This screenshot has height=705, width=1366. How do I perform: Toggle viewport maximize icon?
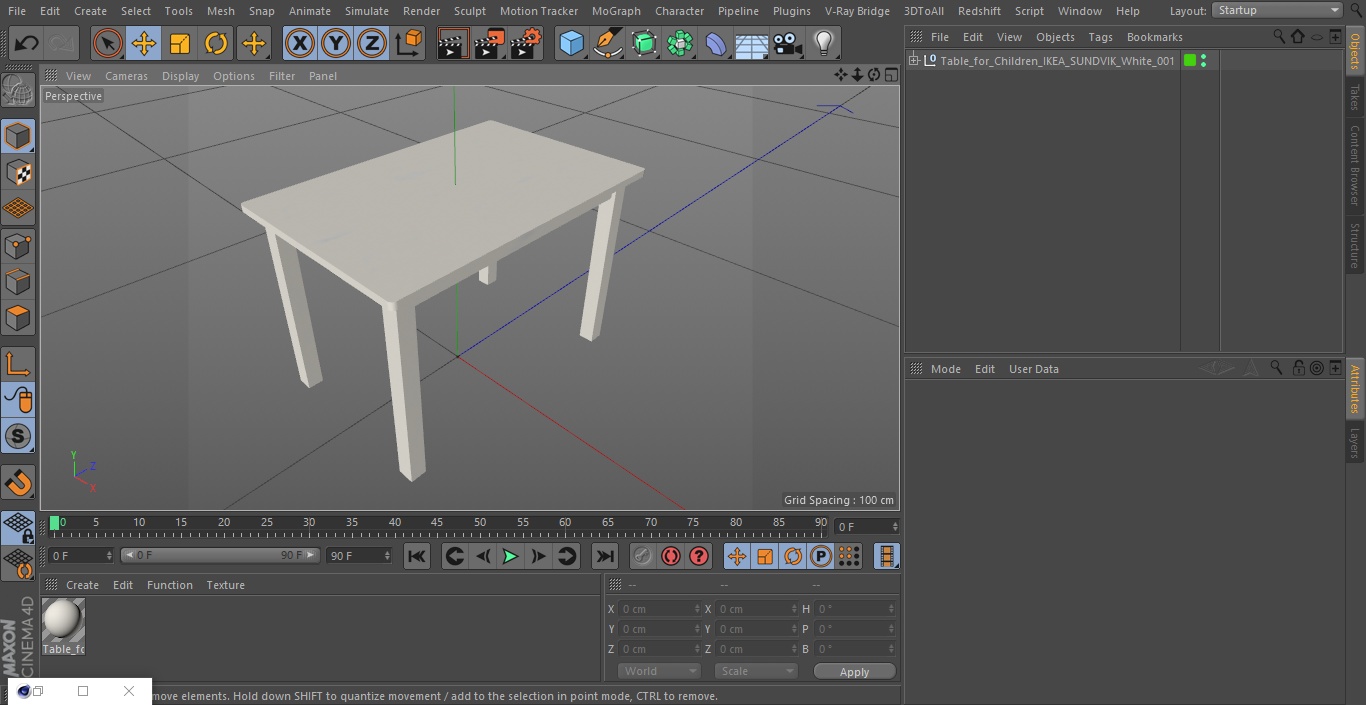tap(891, 75)
